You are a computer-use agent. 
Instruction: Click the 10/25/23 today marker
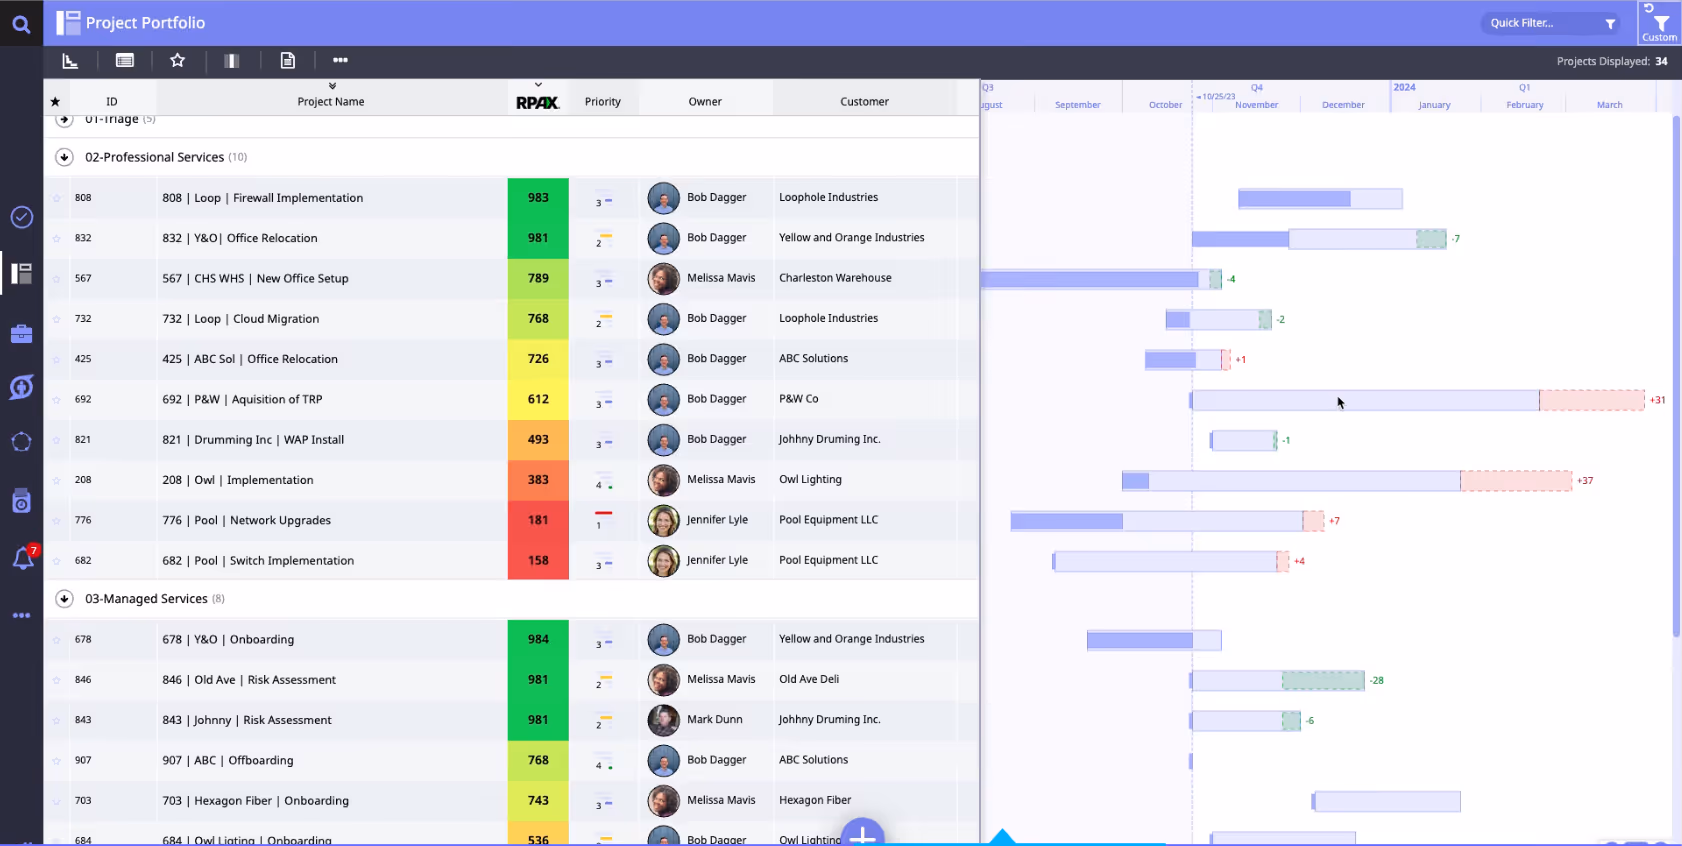(x=1216, y=96)
